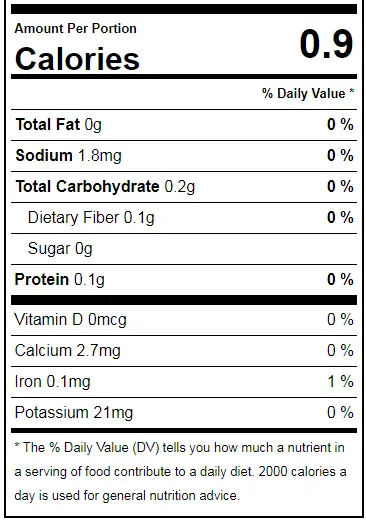This screenshot has width=366, height=520.
Task: Select the Total Fat 0g row
Action: click(x=184, y=125)
